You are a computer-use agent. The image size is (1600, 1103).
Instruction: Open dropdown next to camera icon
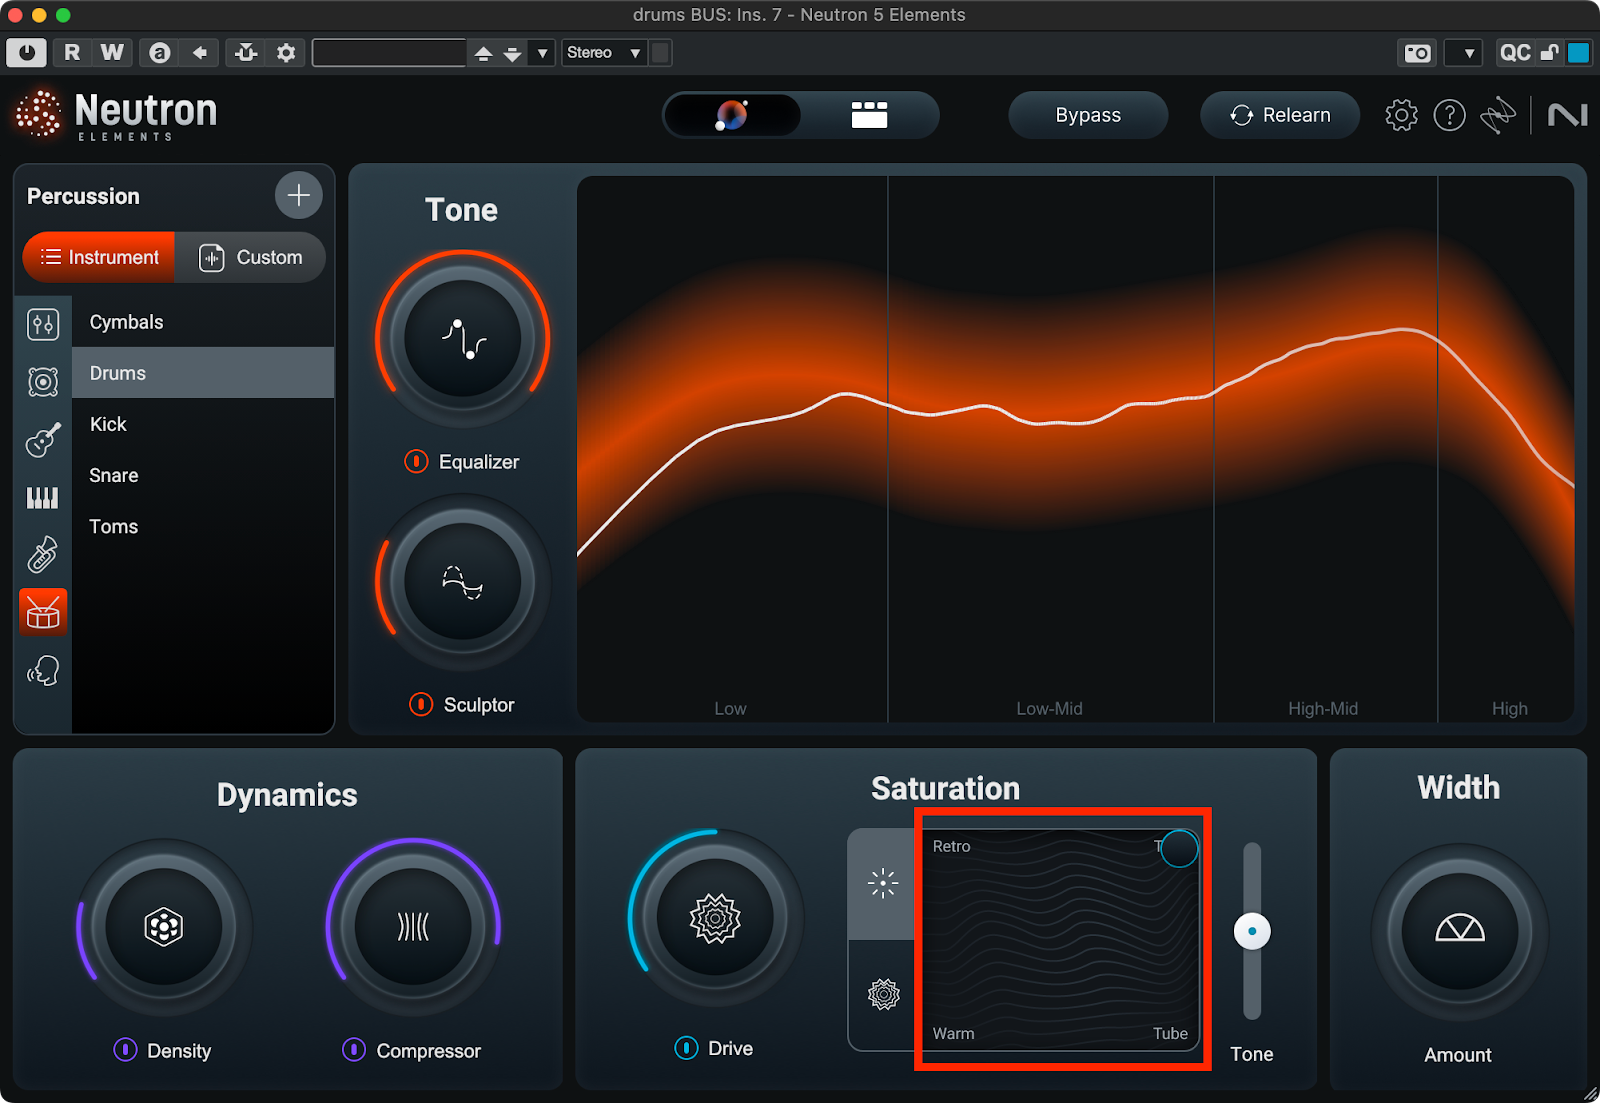[x=1465, y=53]
